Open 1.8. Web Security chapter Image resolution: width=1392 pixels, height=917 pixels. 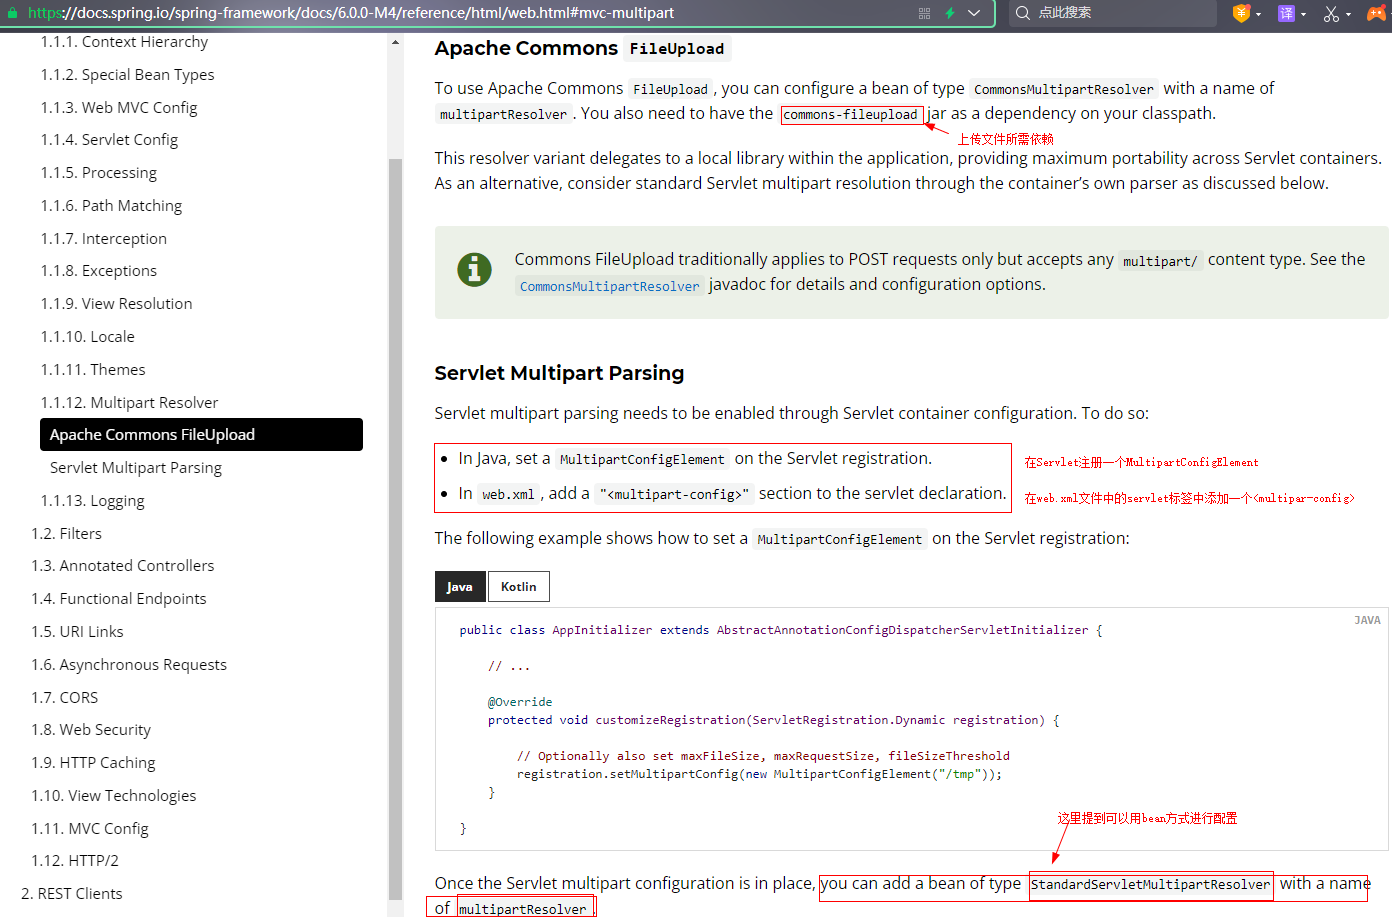(91, 730)
